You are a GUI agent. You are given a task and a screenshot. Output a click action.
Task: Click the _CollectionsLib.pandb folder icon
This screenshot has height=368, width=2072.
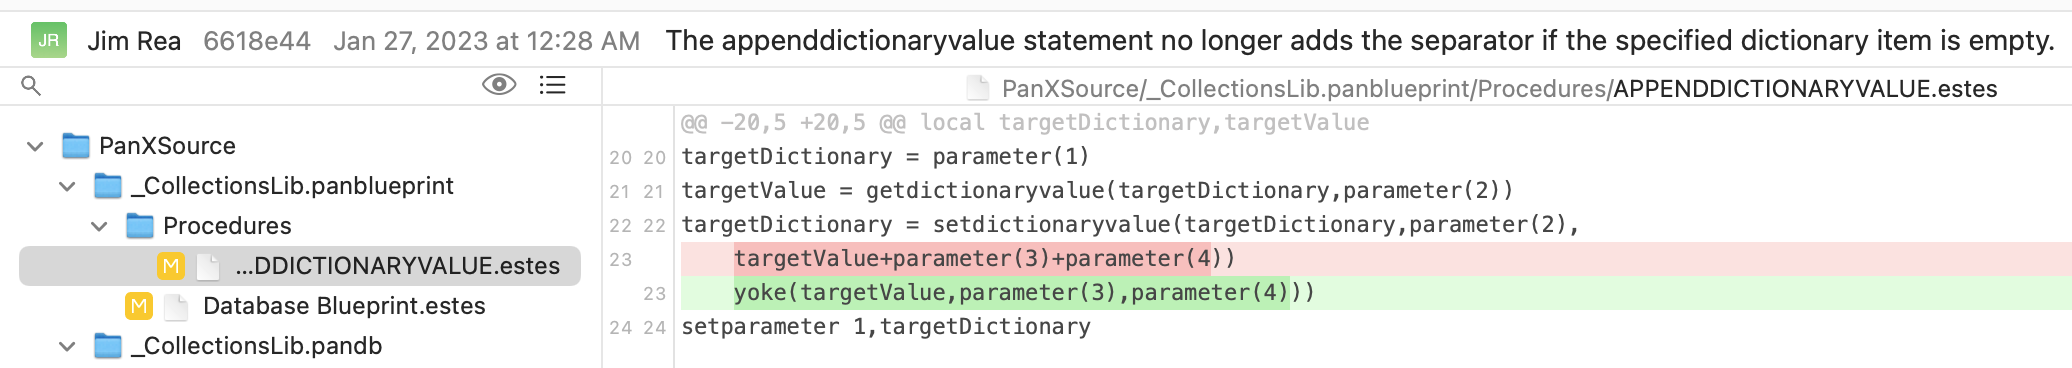(x=108, y=346)
